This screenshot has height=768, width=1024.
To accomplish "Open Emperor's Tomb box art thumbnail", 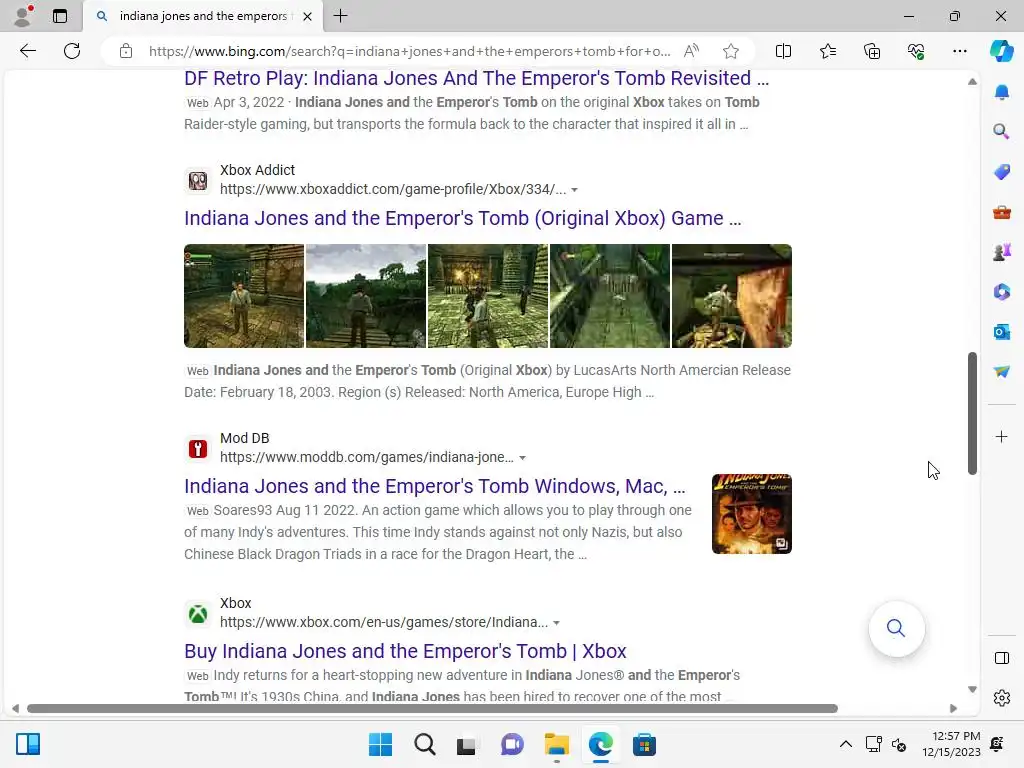I will pyautogui.click(x=752, y=514).
